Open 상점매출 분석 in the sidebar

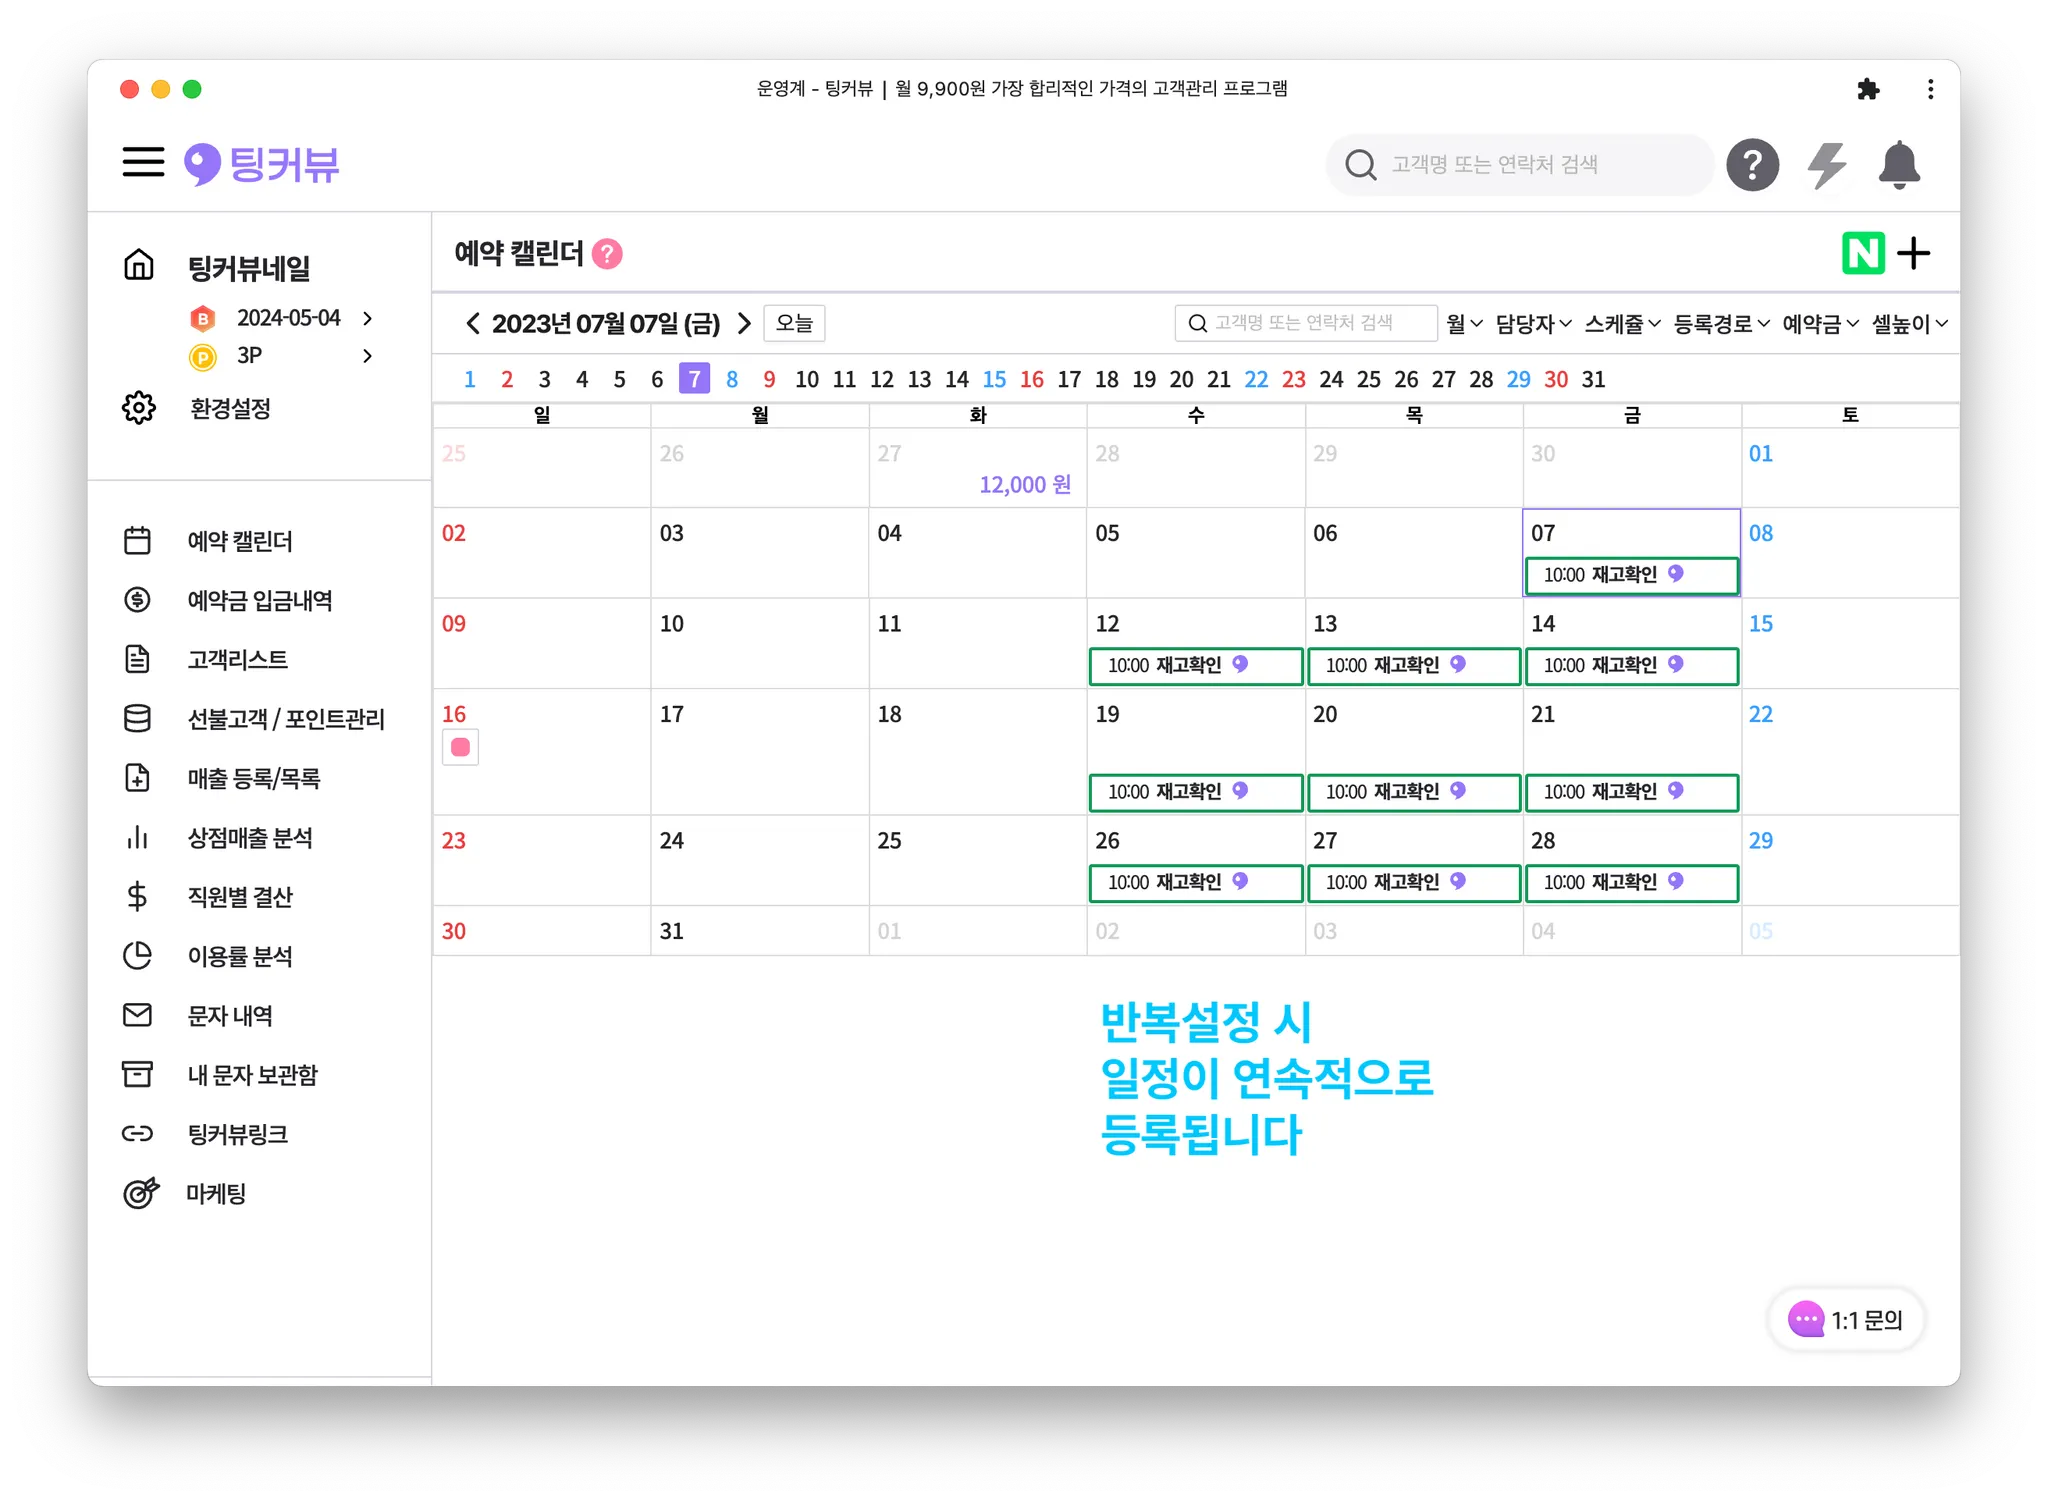250,838
